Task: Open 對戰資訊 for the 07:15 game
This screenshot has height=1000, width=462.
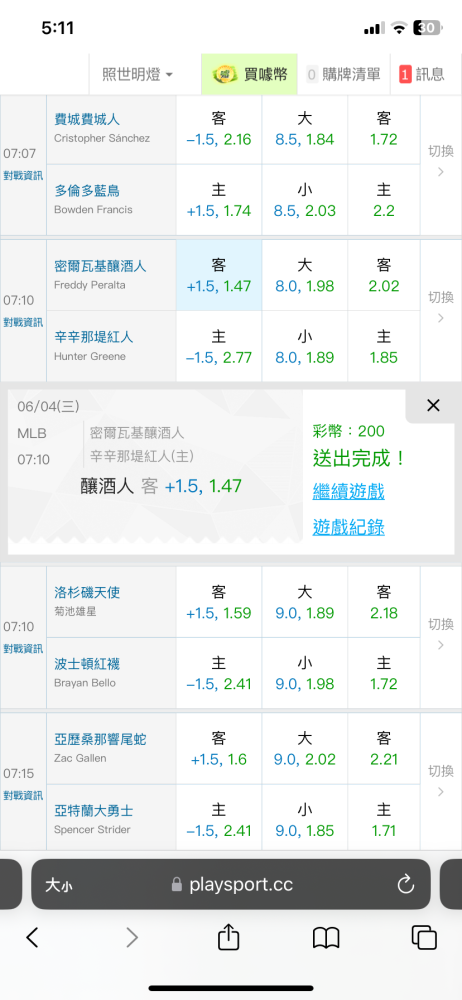Action: pos(23,795)
